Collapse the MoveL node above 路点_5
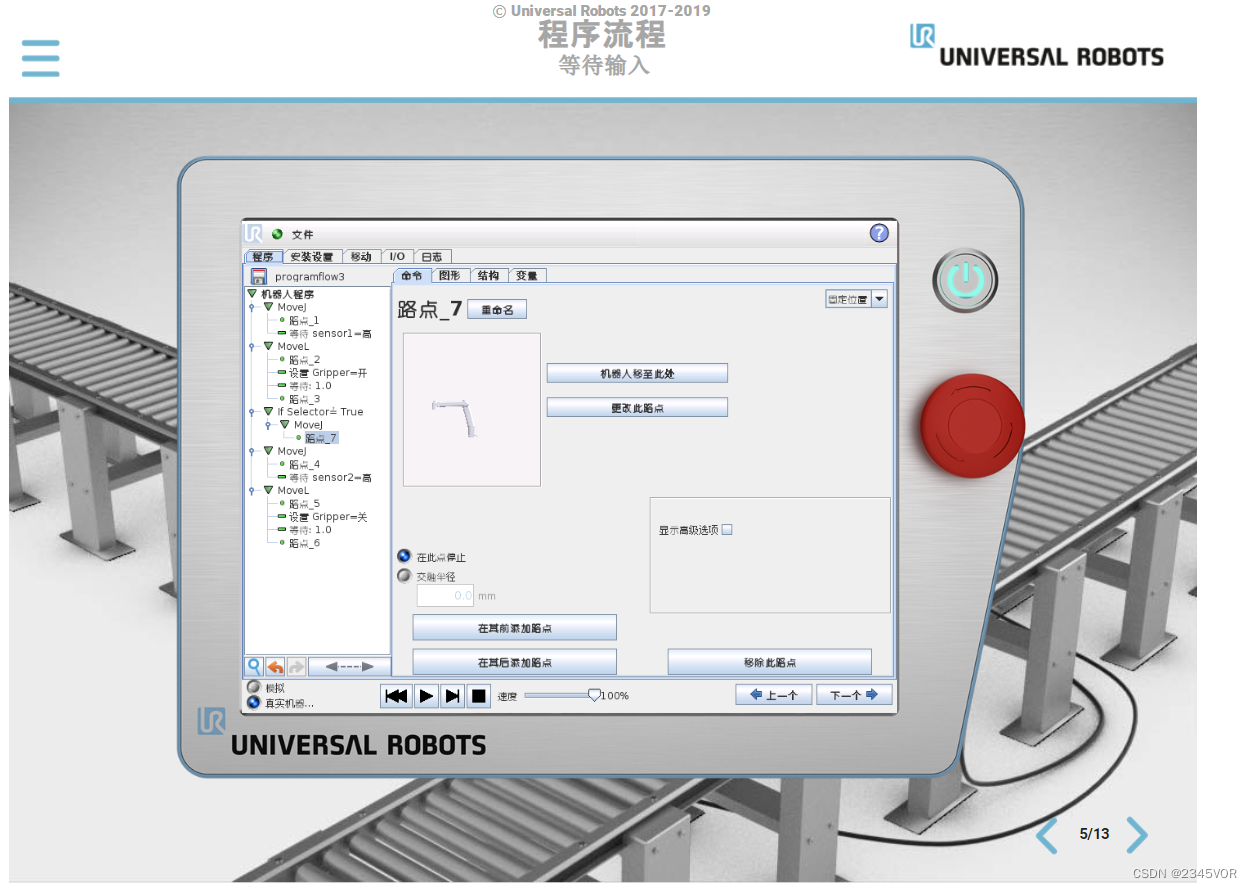The image size is (1252, 888). click(268, 490)
